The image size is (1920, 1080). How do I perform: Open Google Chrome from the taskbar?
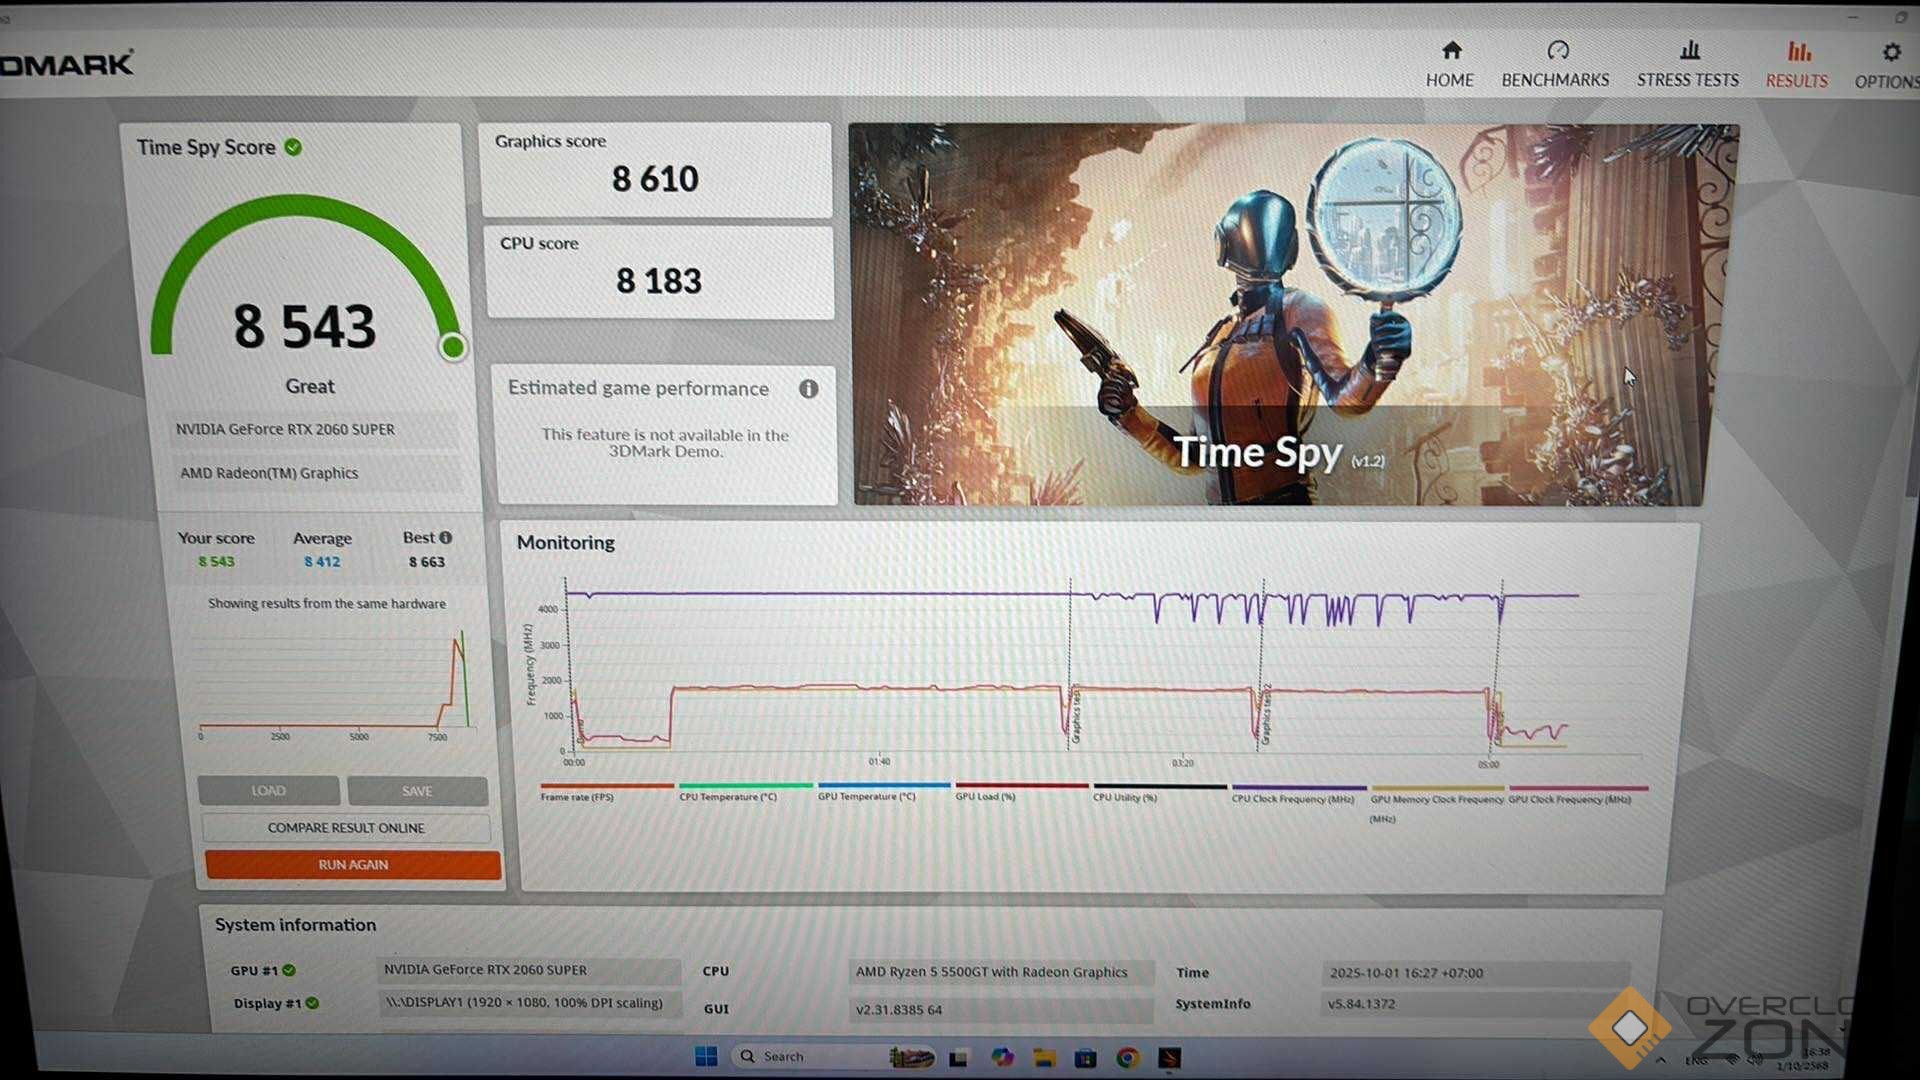pyautogui.click(x=1127, y=1057)
